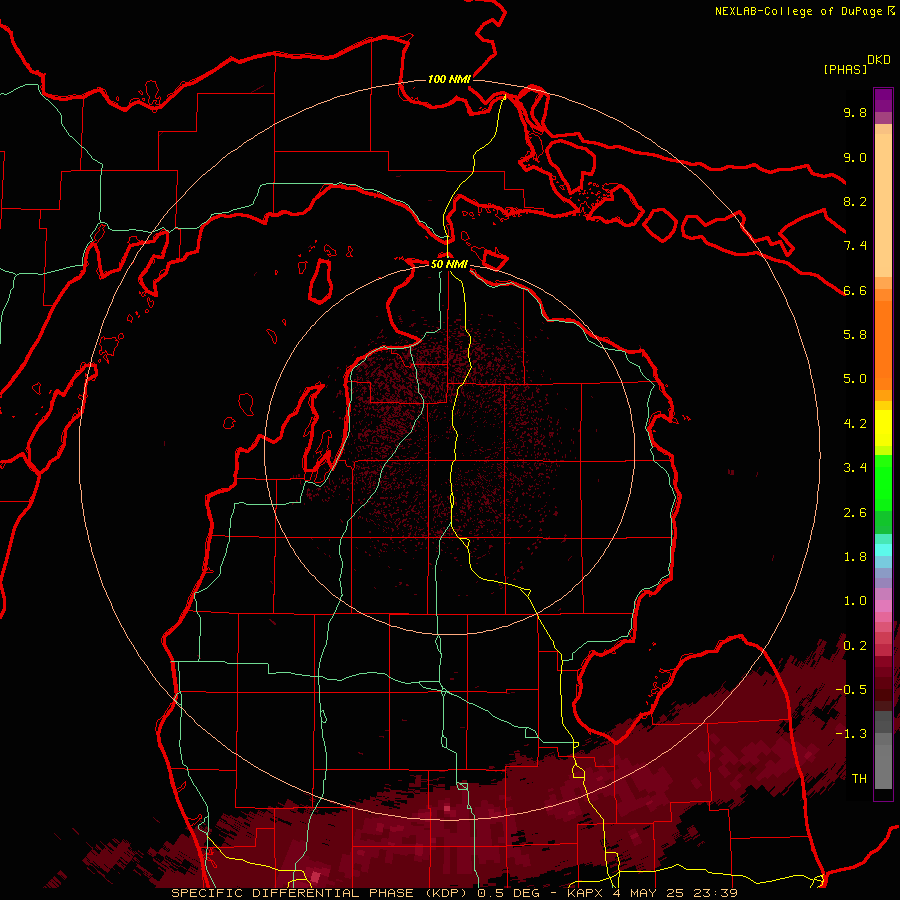The width and height of the screenshot is (900, 900).
Task: Click the 5.8 value on color scale
Action: coord(855,335)
